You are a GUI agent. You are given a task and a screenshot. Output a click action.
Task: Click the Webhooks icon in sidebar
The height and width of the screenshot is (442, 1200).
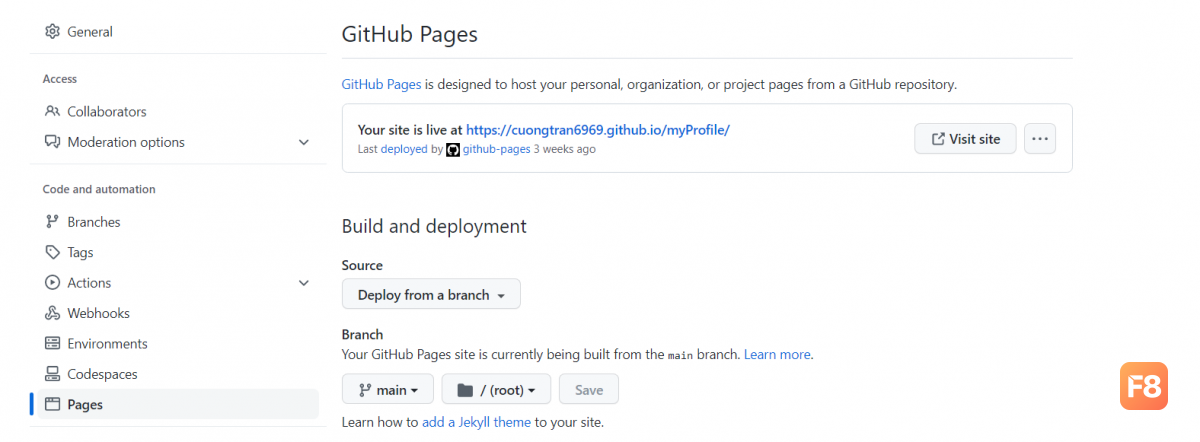pyautogui.click(x=52, y=313)
